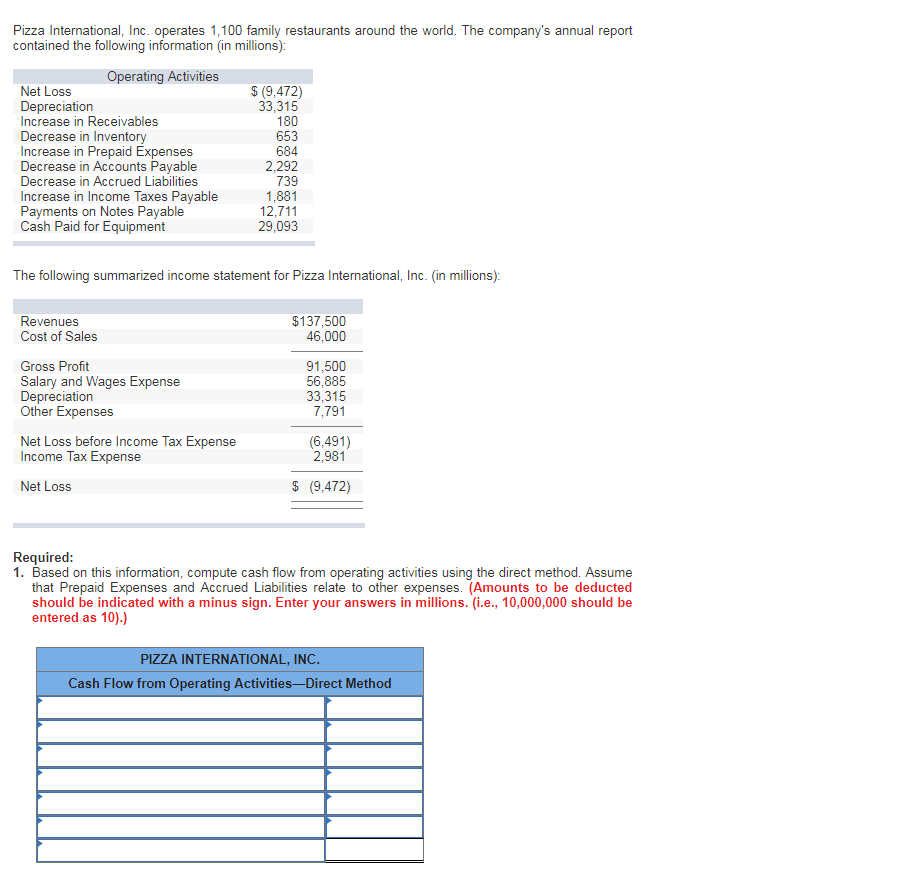This screenshot has height=876, width=903.
Task: Click the last row label cell in Cash Flow table
Action: (x=181, y=851)
